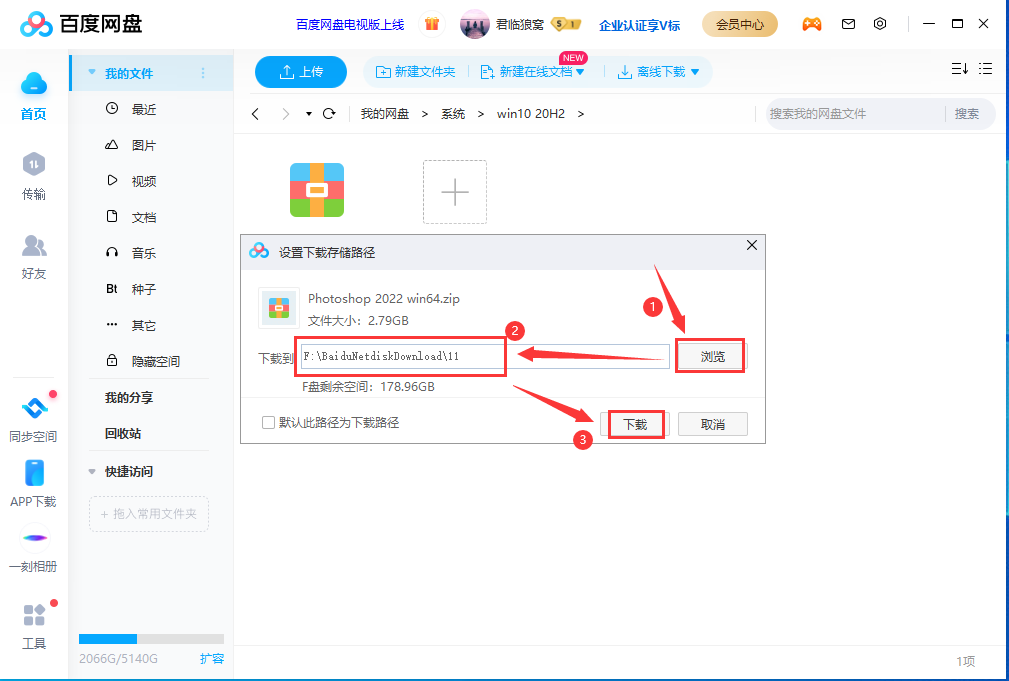This screenshot has width=1009, height=681.
Task: Expand breadcrumb arrow after 系统
Action: pos(481,114)
